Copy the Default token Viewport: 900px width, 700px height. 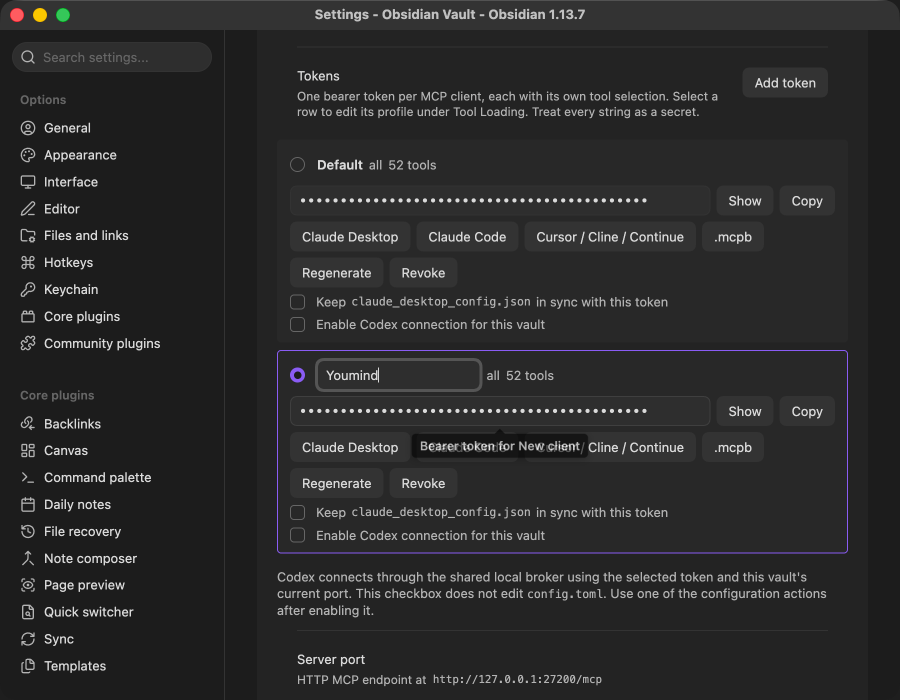pos(806,201)
